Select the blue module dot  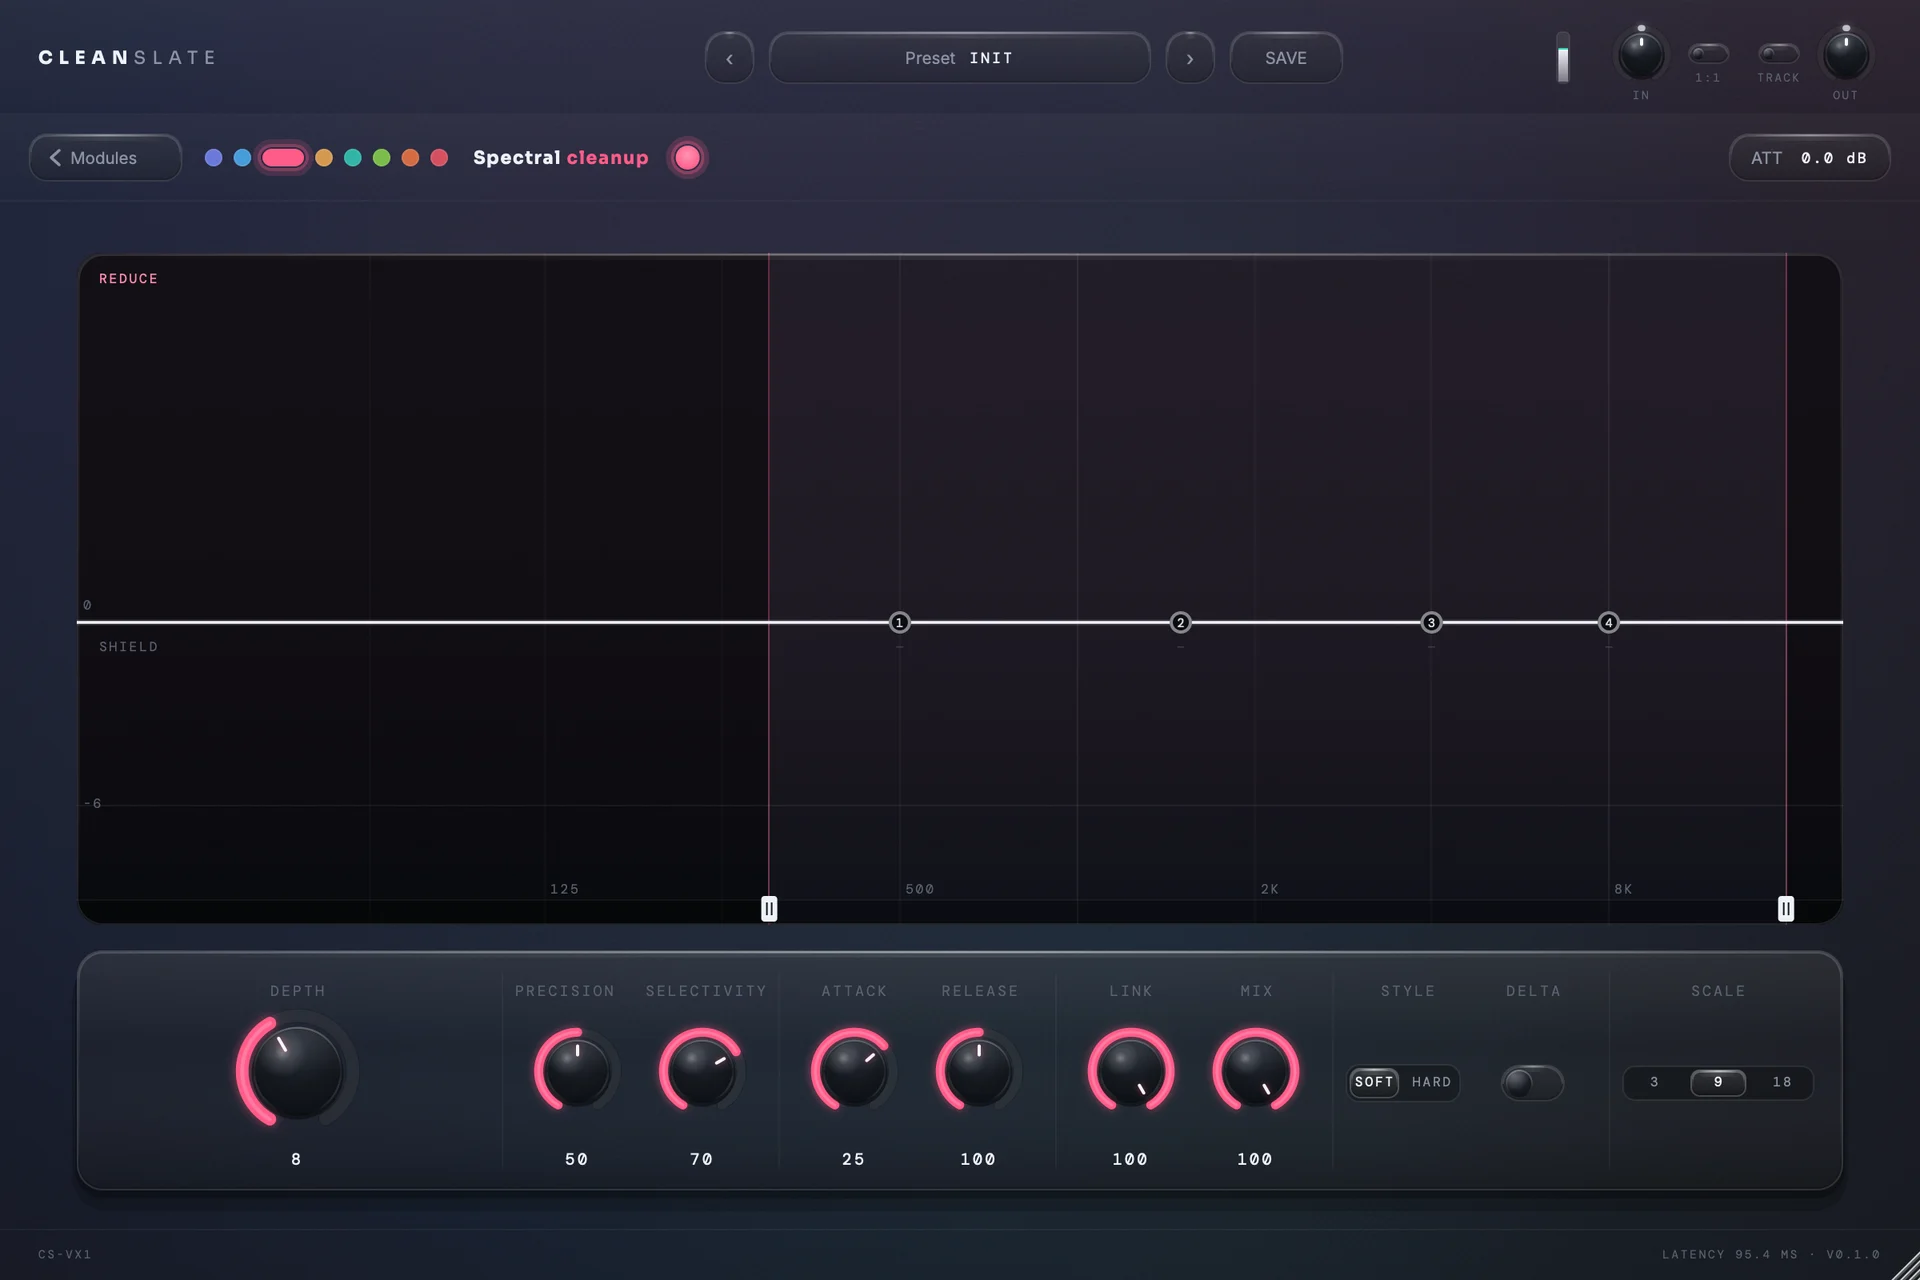pyautogui.click(x=242, y=158)
